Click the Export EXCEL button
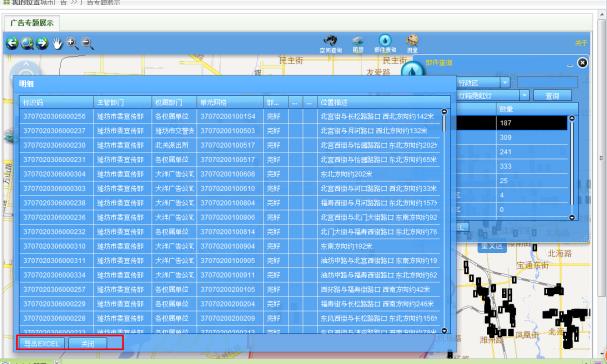The height and width of the screenshot is (364, 607). (41, 343)
